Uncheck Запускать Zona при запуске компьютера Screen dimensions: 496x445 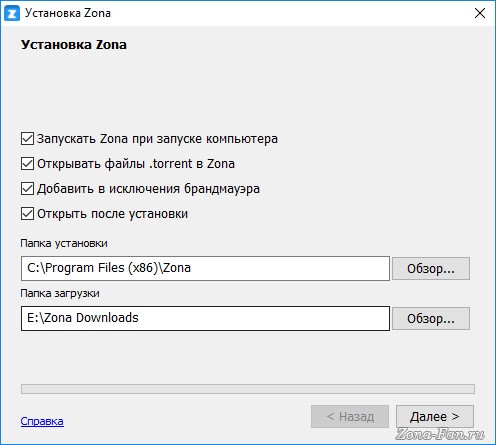(x=27, y=139)
